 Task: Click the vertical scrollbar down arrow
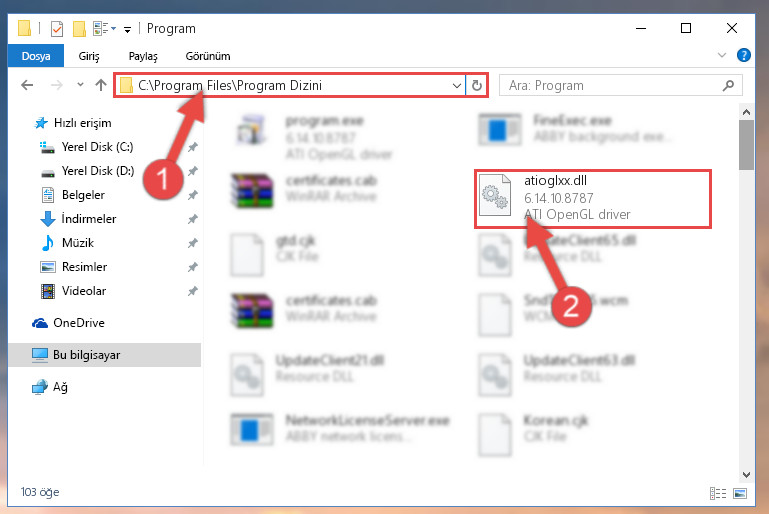coord(746,475)
